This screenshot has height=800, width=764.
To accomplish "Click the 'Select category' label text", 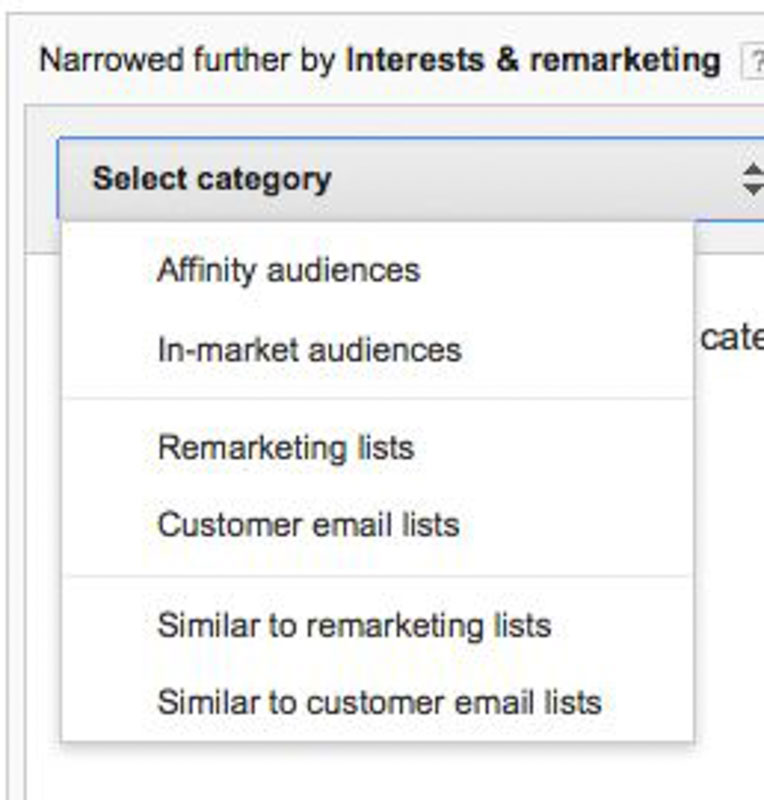I will tap(211, 180).
